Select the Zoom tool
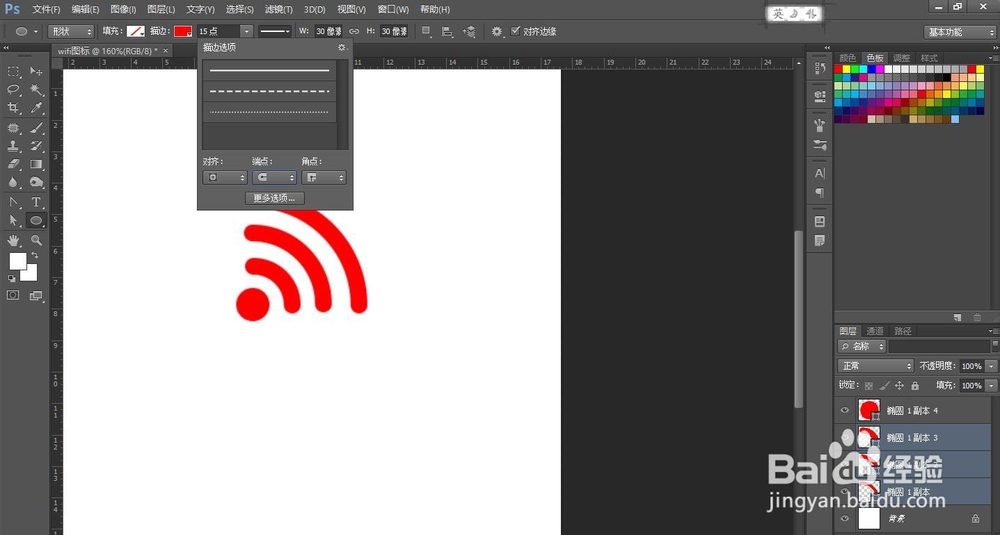 coord(36,240)
